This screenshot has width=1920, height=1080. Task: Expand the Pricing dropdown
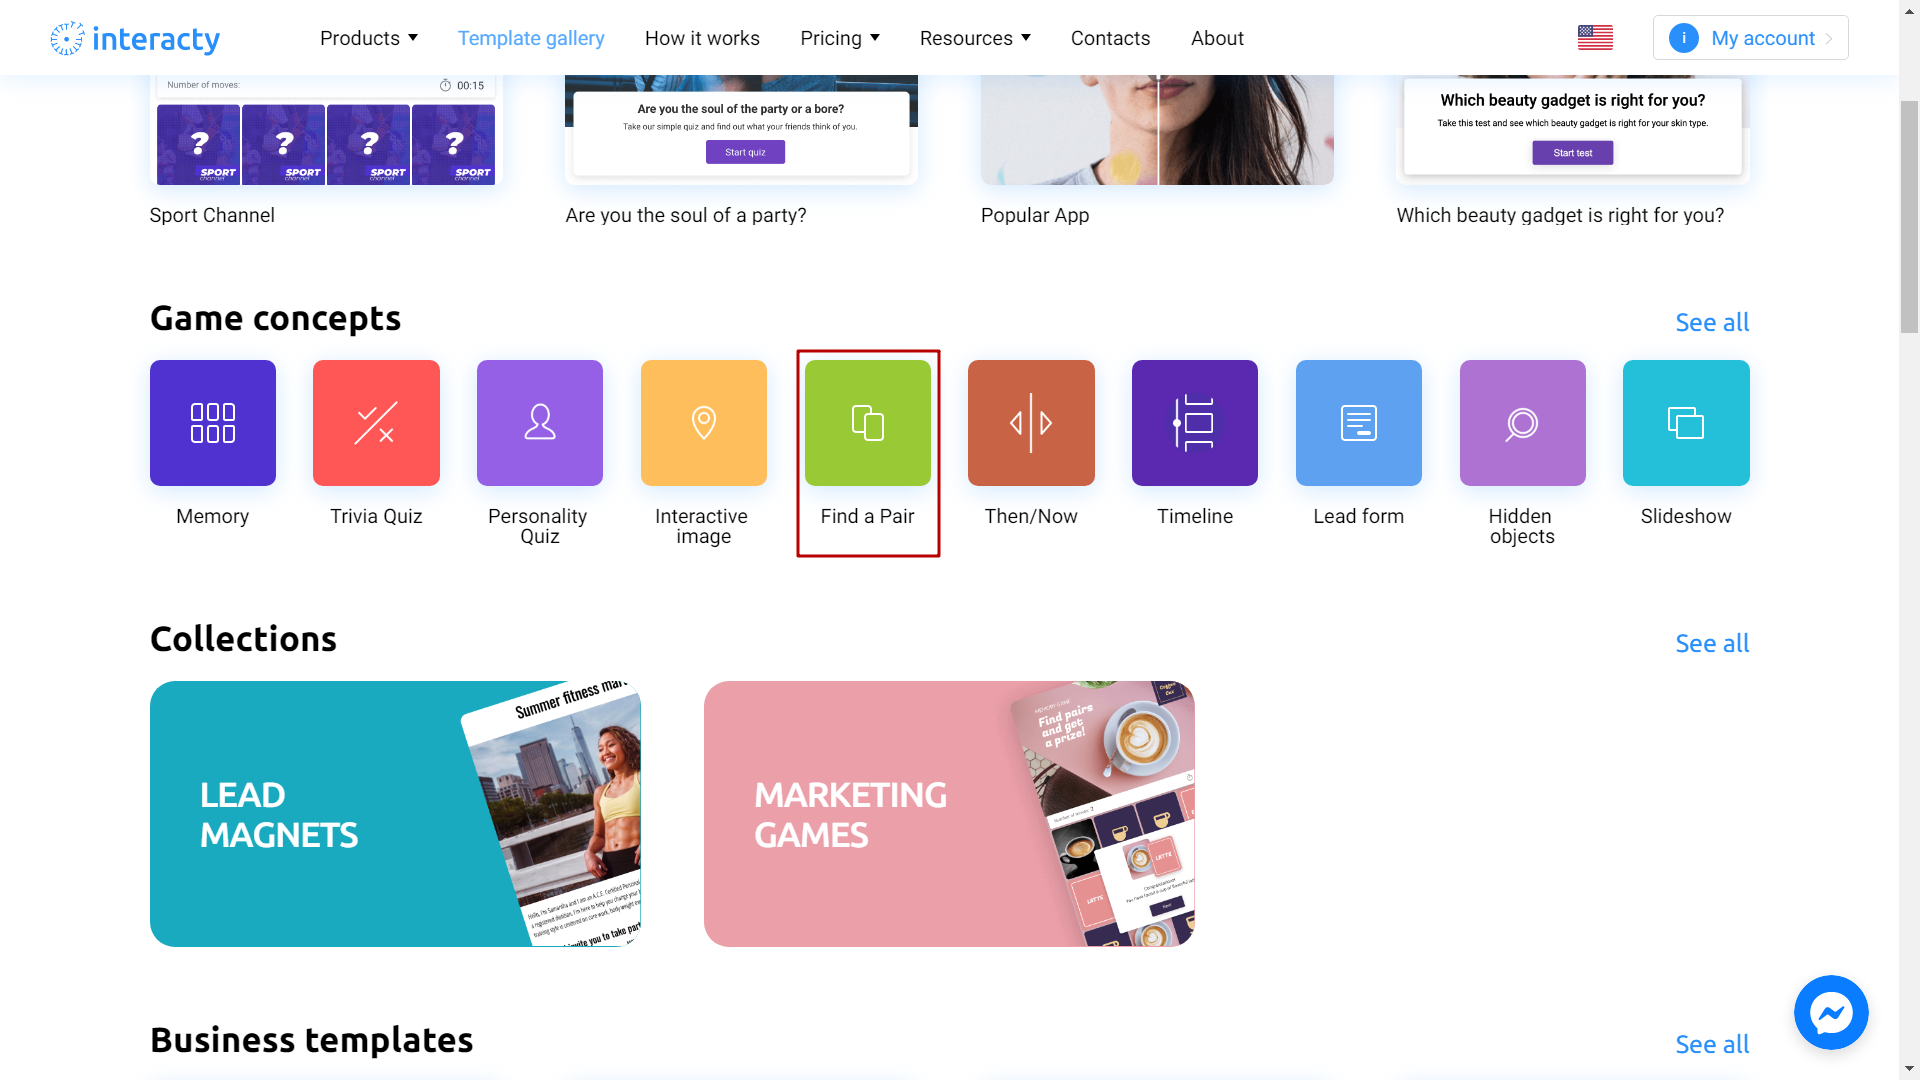pyautogui.click(x=839, y=37)
